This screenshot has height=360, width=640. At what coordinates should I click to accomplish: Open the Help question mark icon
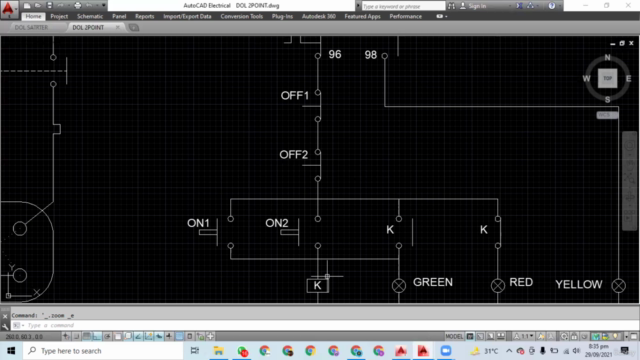(551, 6)
